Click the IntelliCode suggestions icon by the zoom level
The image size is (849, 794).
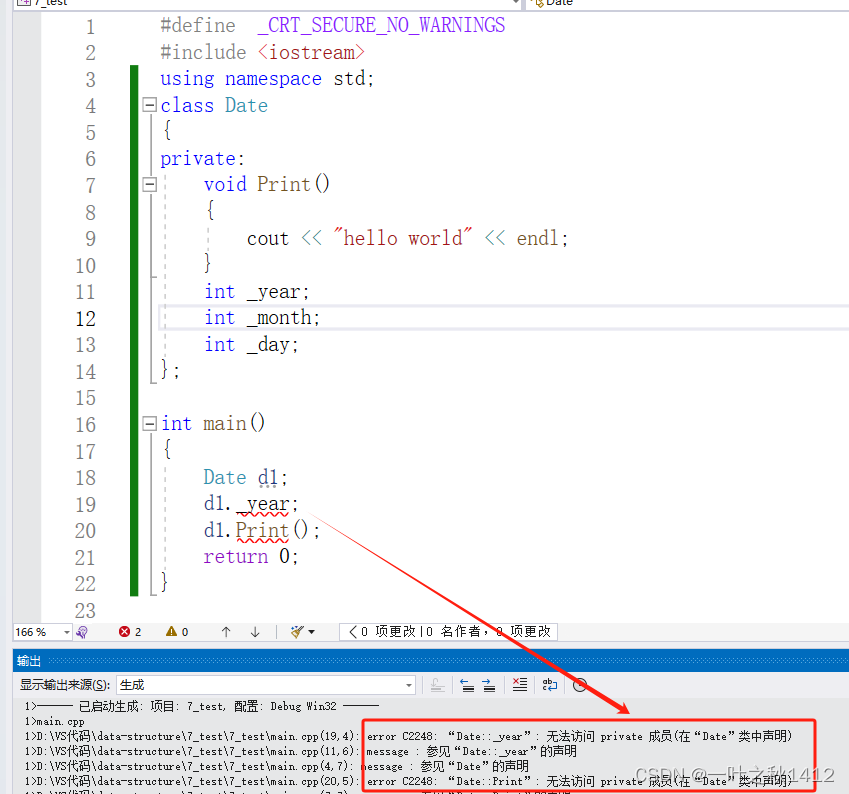tap(82, 632)
